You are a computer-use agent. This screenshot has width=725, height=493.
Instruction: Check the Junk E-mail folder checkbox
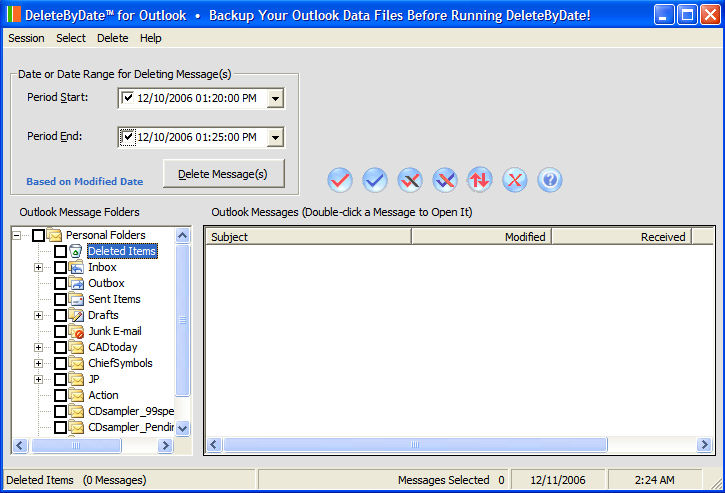point(61,331)
